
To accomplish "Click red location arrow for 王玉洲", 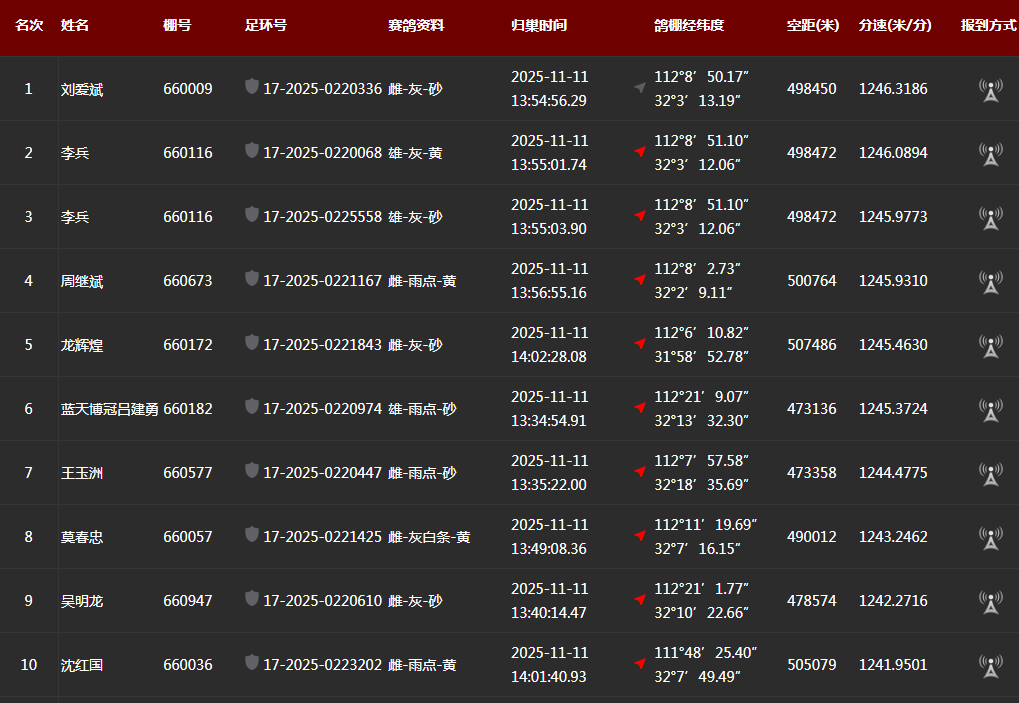I will [640, 472].
